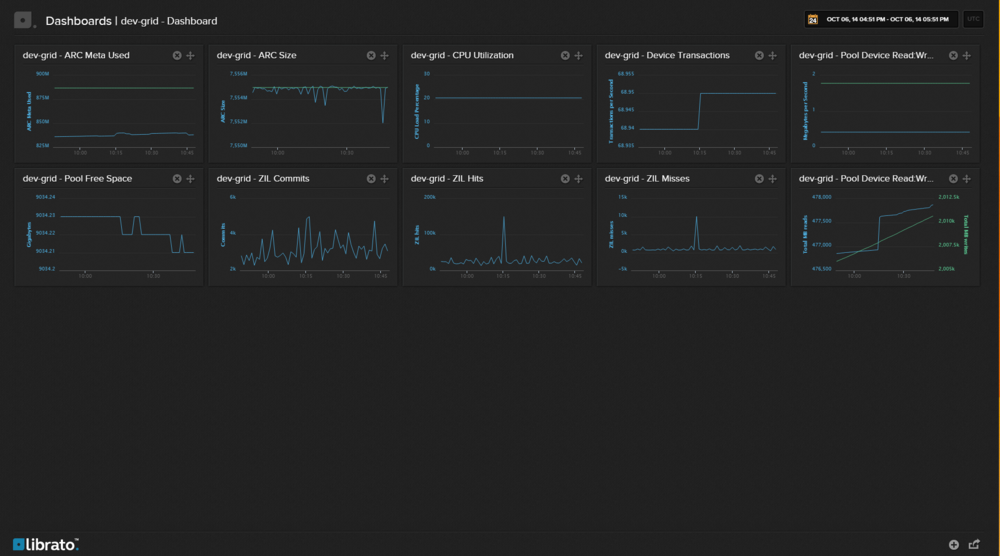Click the ZIL Hits graph
Viewport: 1000px width, 556px height.
[511, 234]
